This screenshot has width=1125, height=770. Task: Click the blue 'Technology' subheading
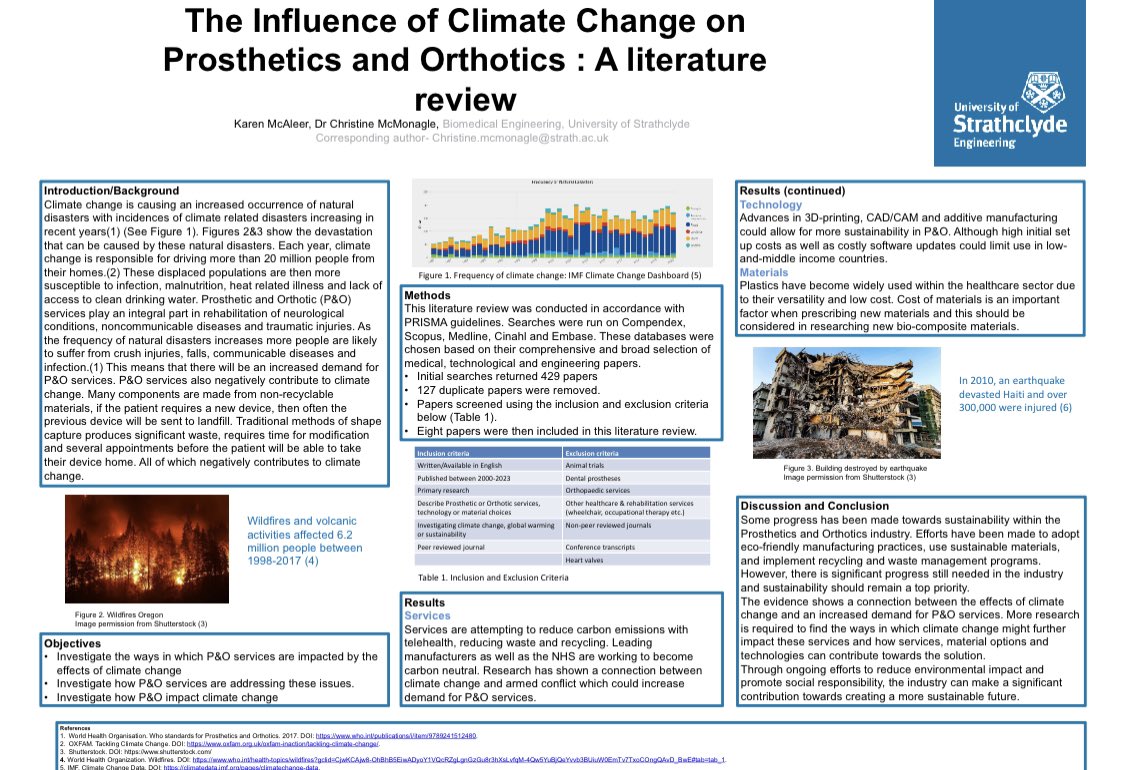coord(771,205)
